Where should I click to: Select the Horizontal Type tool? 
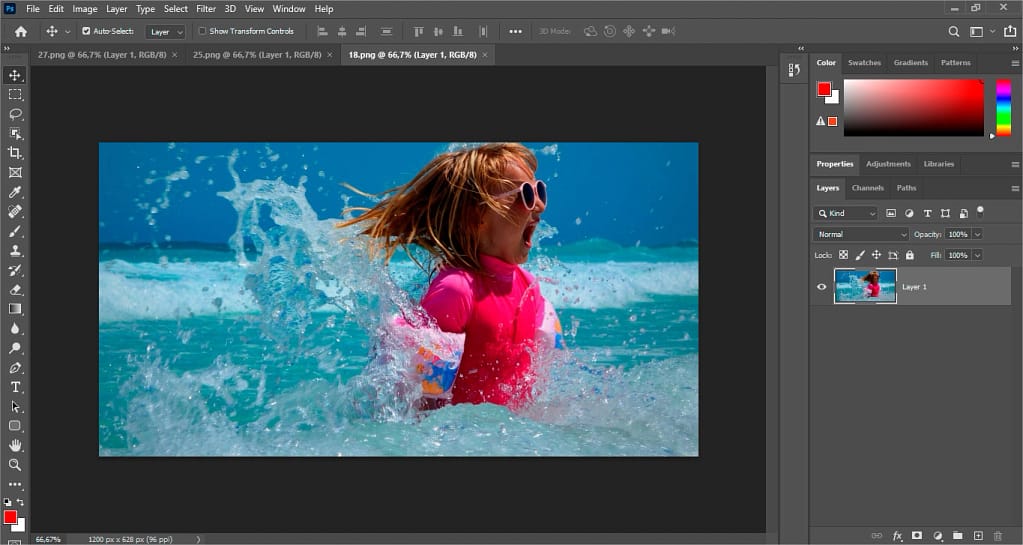[x=15, y=387]
